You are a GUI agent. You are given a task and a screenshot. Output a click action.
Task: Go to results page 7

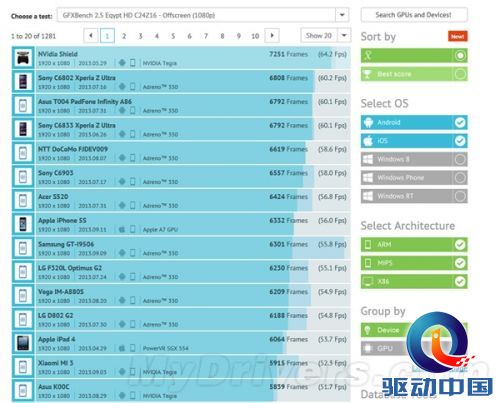pyautogui.click(x=206, y=36)
